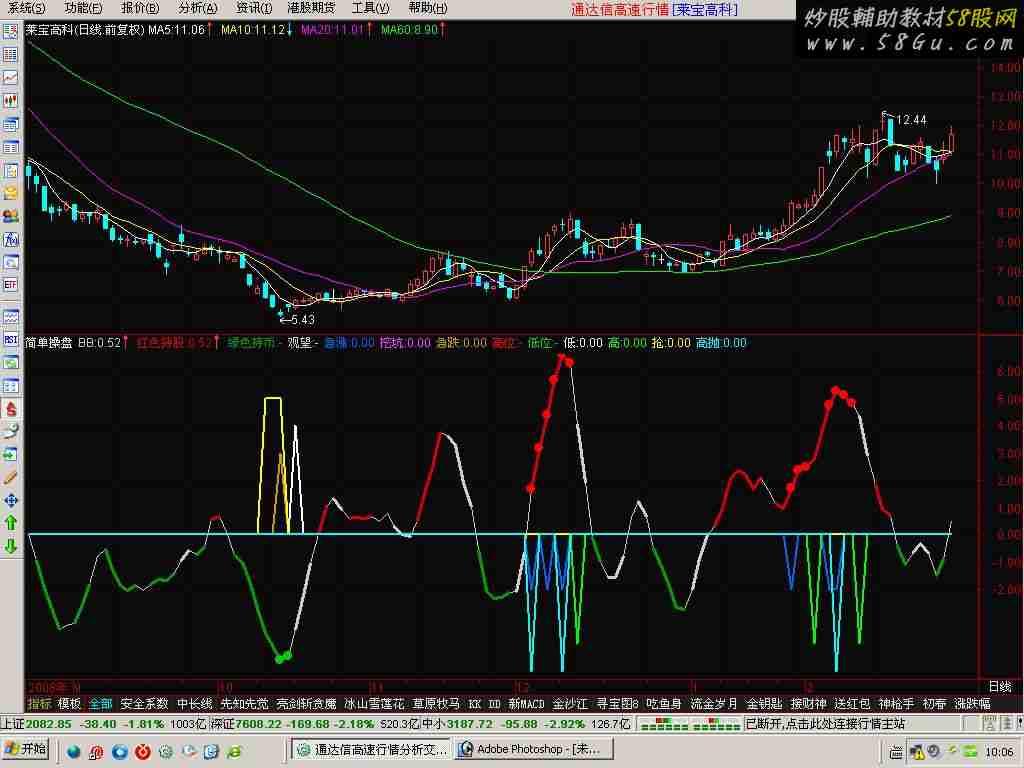
Task: Switch to 通达信高速行情分析 taskbar window
Action: point(371,749)
